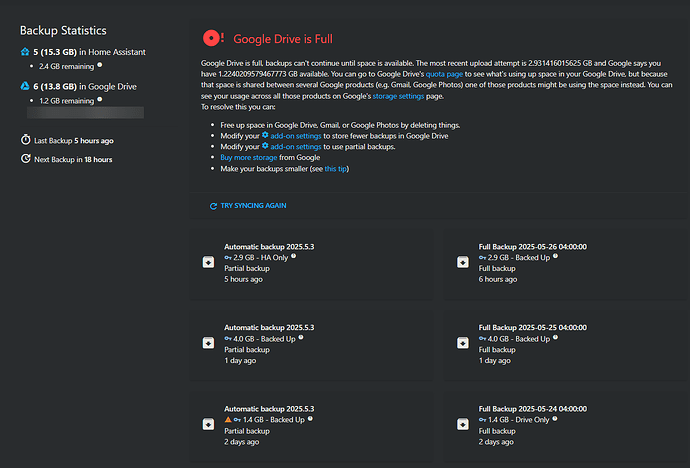Click orange warning triangle on 1.4 GB automatic backup
This screenshot has height=468, width=690.
[228, 420]
